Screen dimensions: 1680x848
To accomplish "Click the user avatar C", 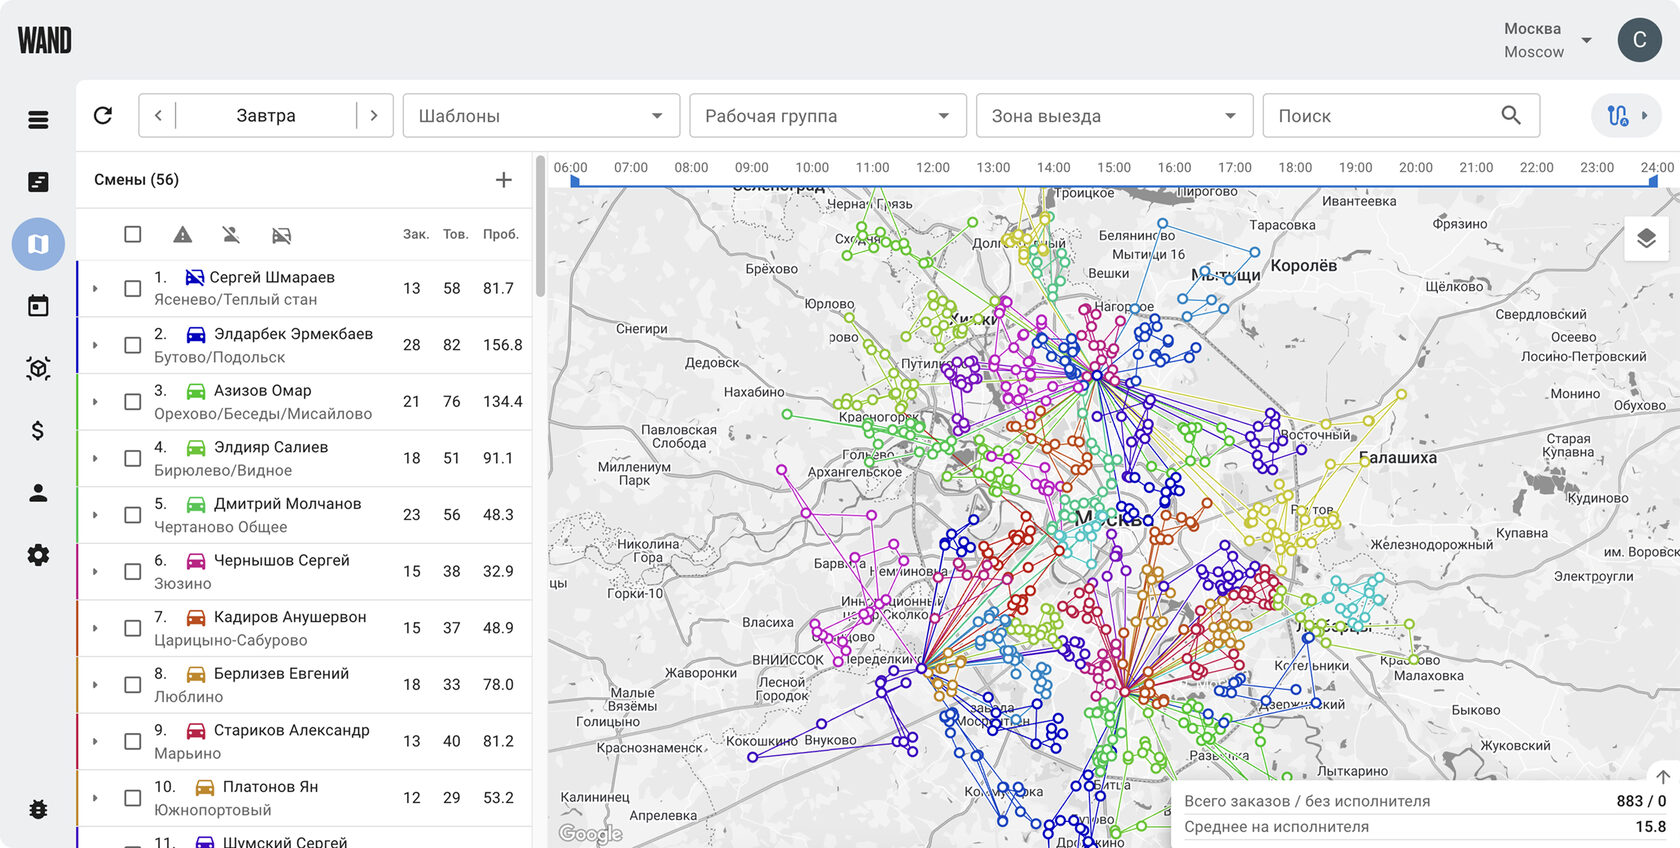I will coord(1640,40).
